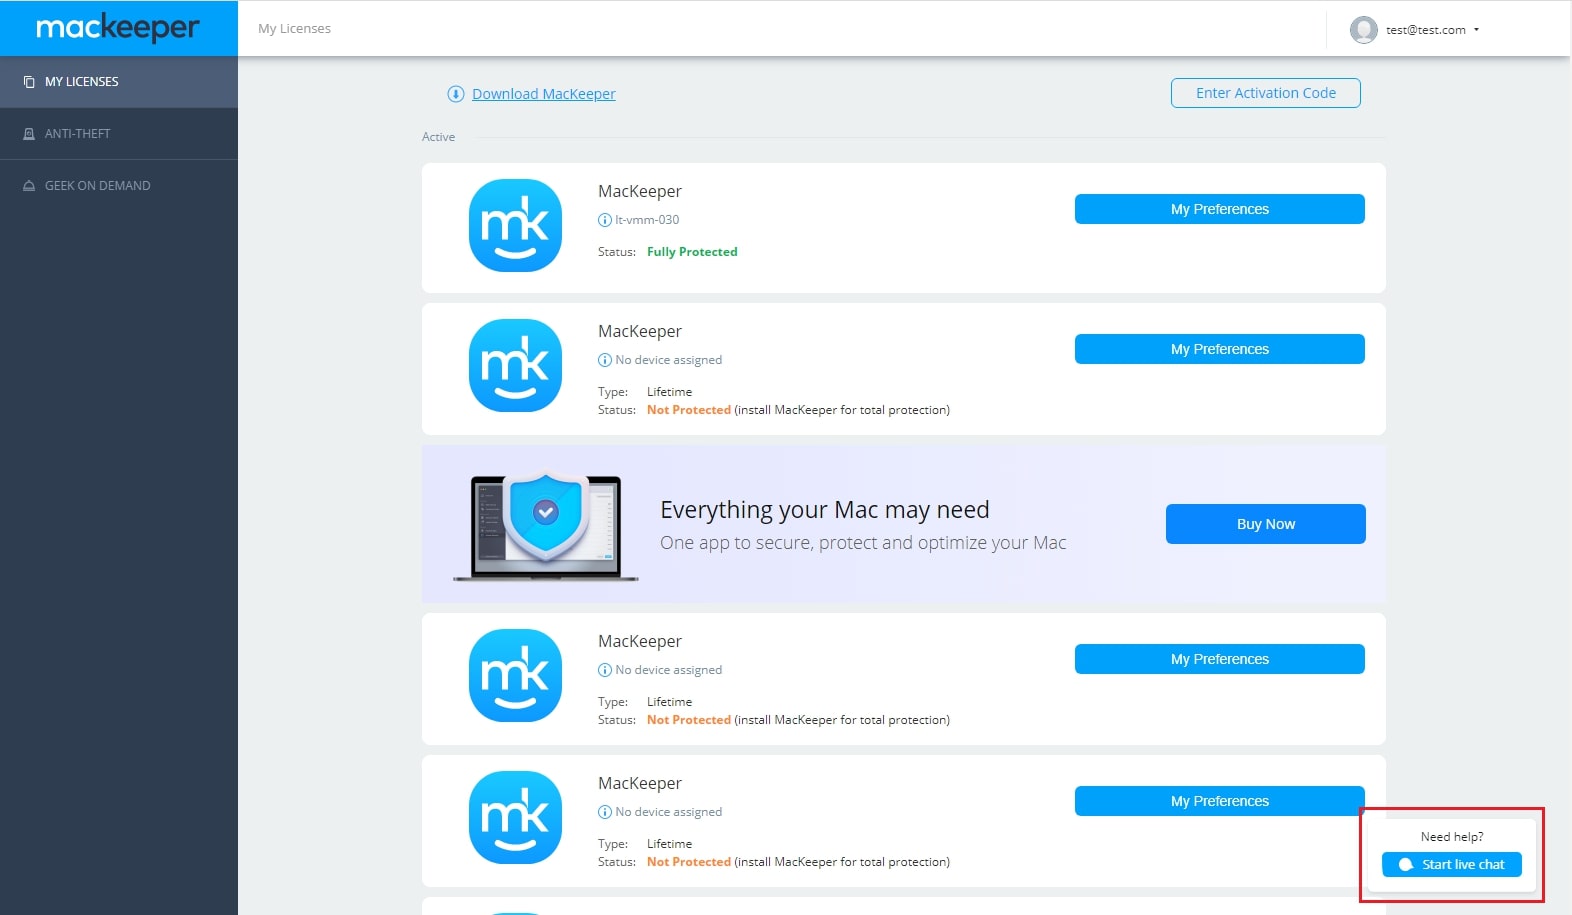Click the chat bubble icon on live chat
The image size is (1572, 915).
pos(1406,865)
